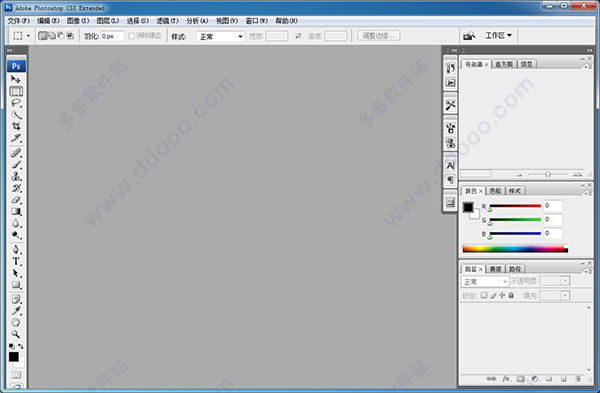Click the swap width and height button
The image size is (600, 393).
click(298, 36)
